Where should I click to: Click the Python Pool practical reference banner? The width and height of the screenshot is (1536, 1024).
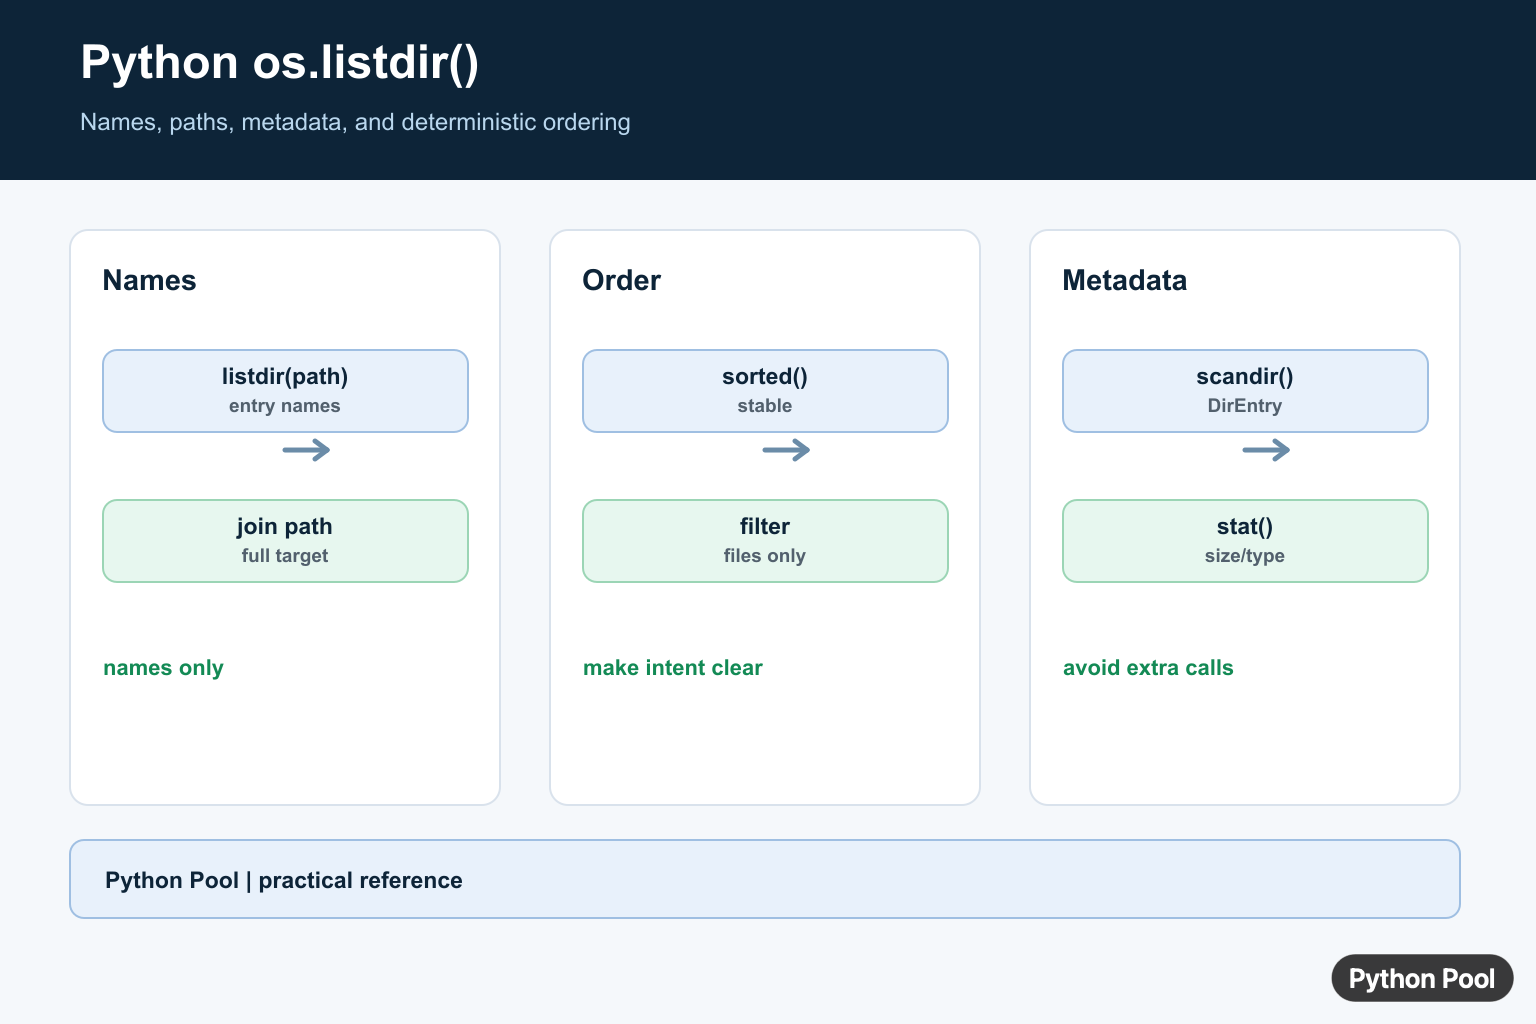(x=765, y=879)
